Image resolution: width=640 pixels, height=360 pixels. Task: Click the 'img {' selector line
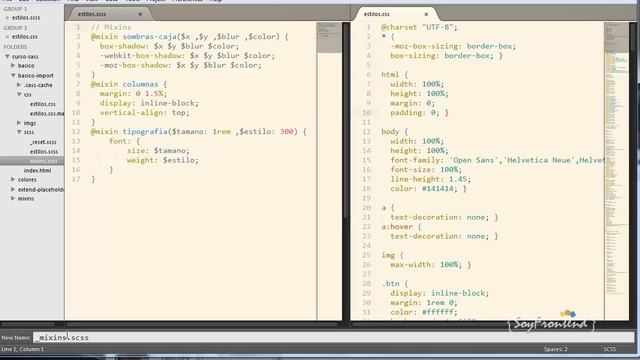pyautogui.click(x=392, y=255)
